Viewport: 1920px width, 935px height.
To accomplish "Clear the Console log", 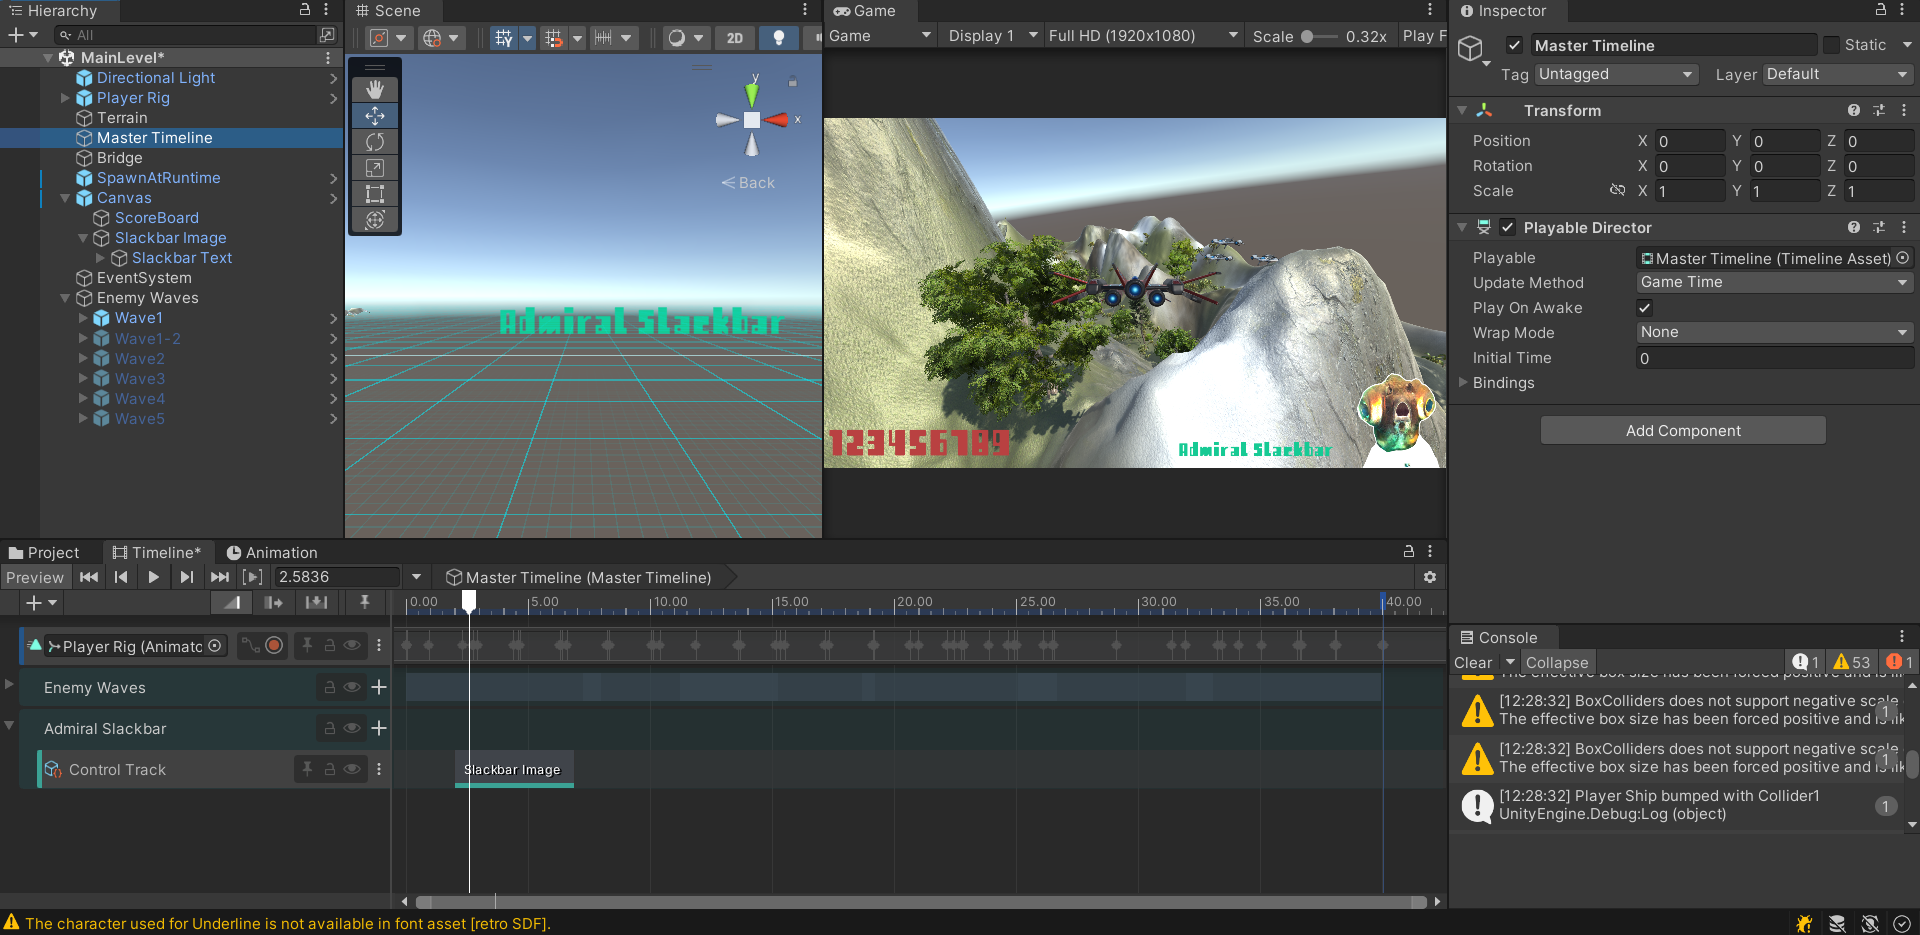I will click(1473, 663).
